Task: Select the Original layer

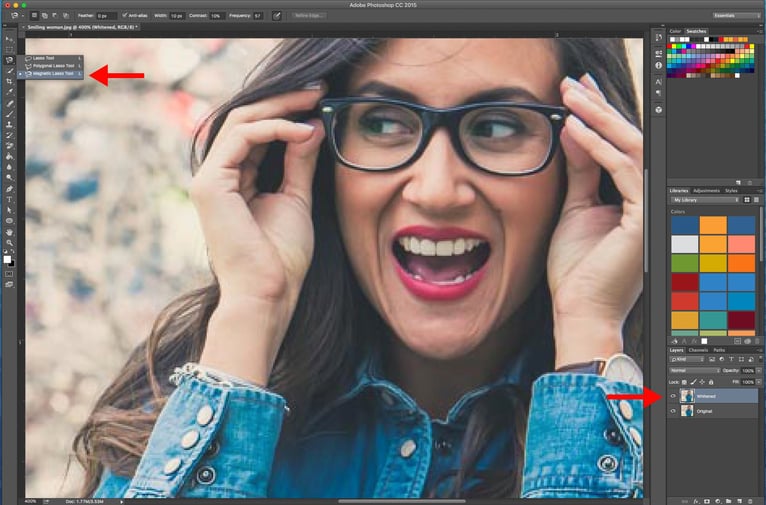Action: point(713,411)
